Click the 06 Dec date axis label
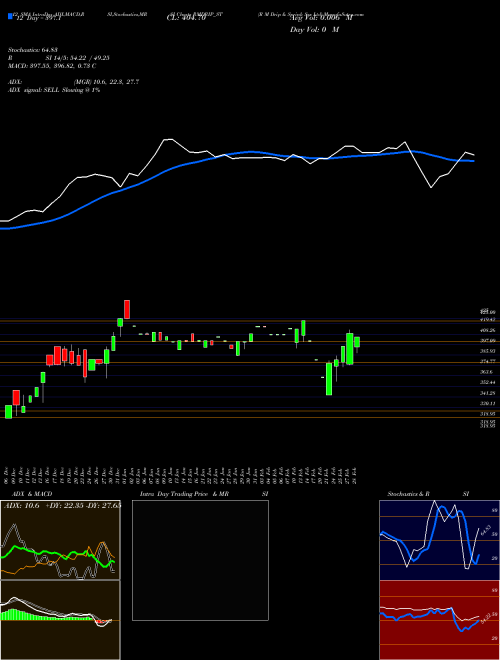This screenshot has width=500, height=660. (8, 476)
